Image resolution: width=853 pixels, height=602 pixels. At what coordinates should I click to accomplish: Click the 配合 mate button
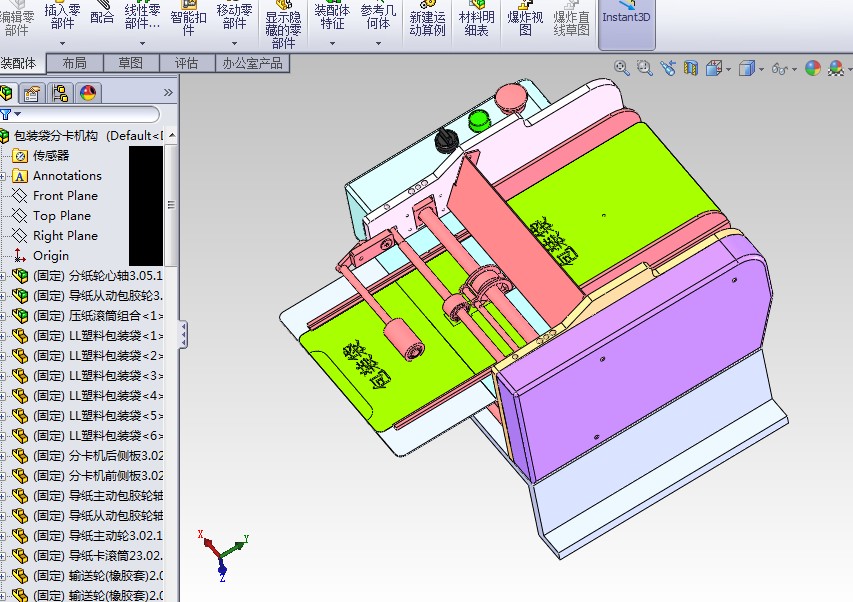click(102, 16)
